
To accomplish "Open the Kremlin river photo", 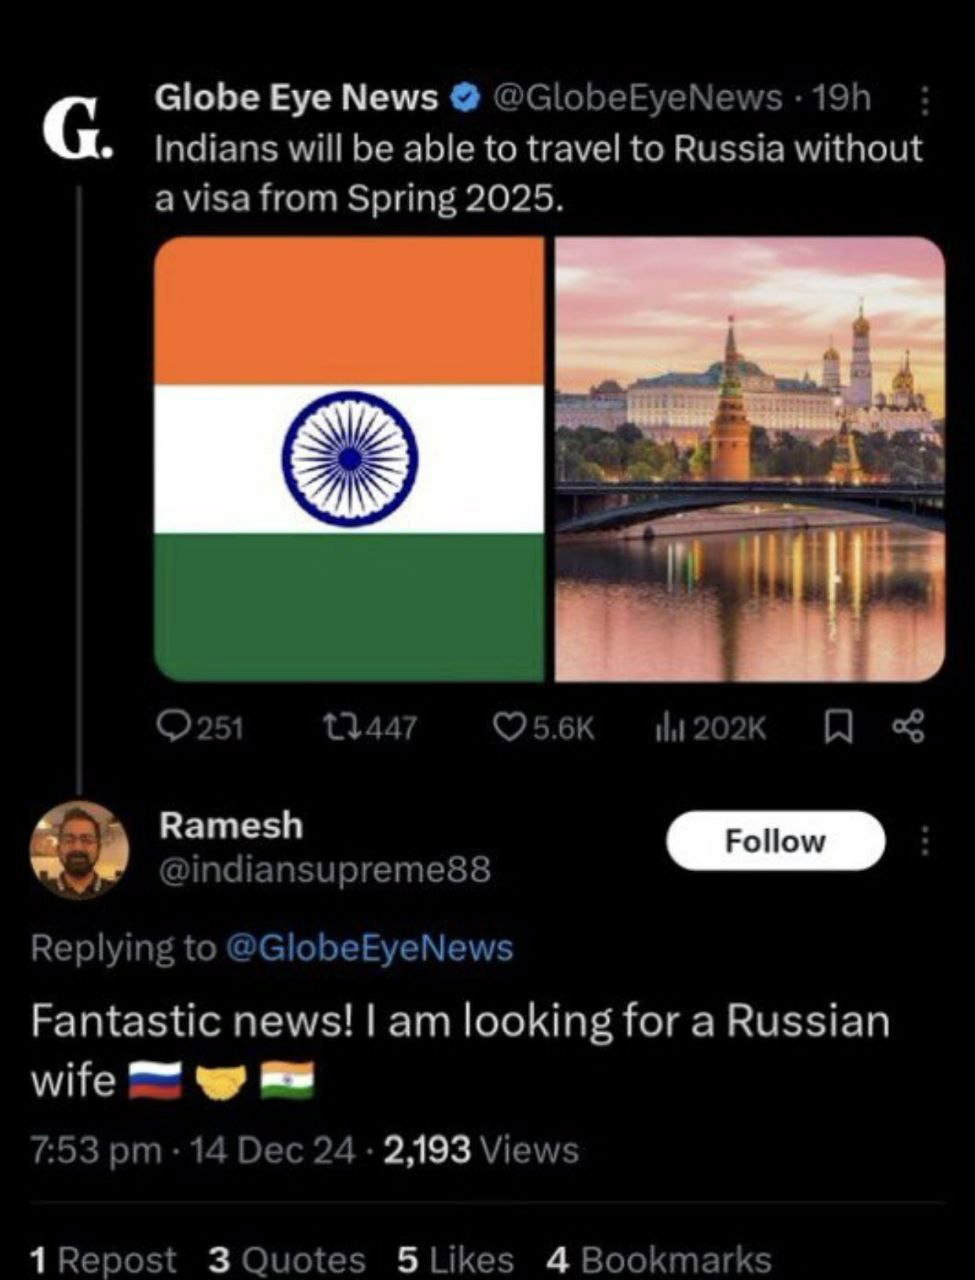I will (x=750, y=459).
